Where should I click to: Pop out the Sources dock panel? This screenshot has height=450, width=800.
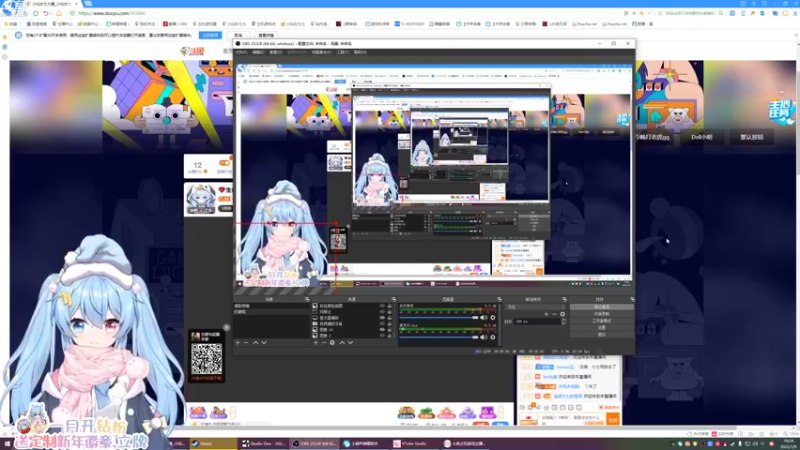pyautogui.click(x=394, y=299)
